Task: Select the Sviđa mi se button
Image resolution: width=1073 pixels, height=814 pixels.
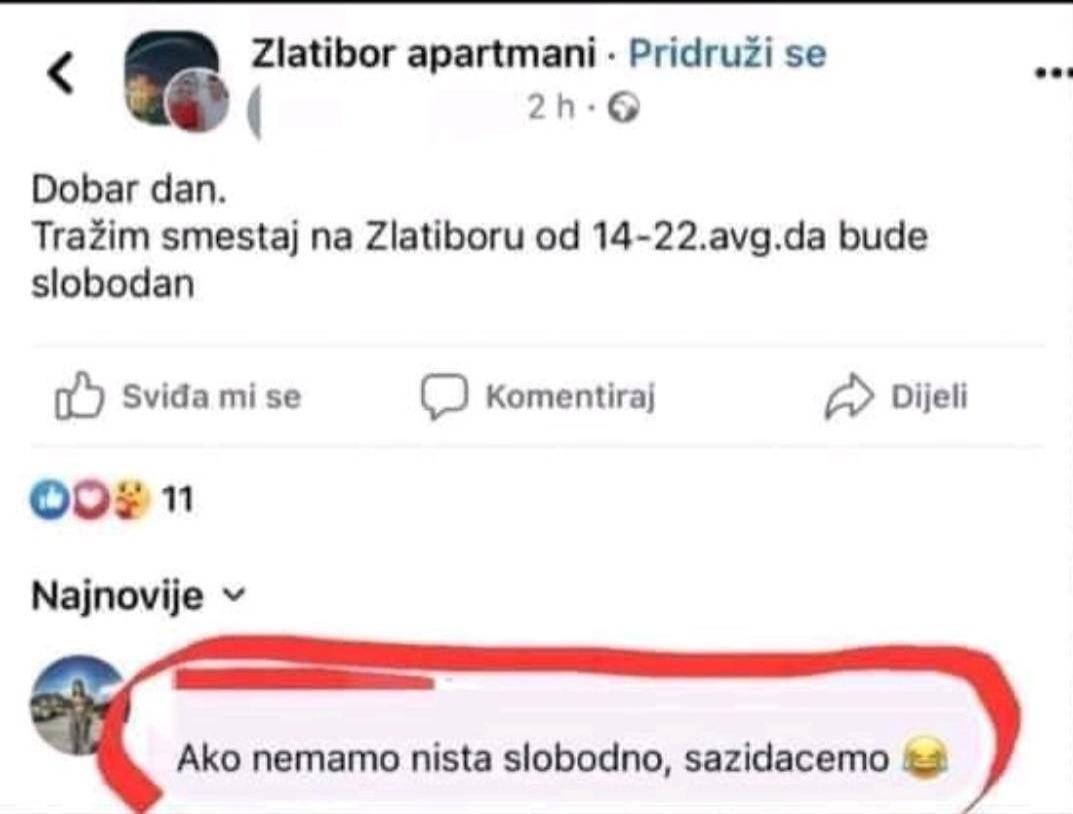Action: click(x=178, y=396)
